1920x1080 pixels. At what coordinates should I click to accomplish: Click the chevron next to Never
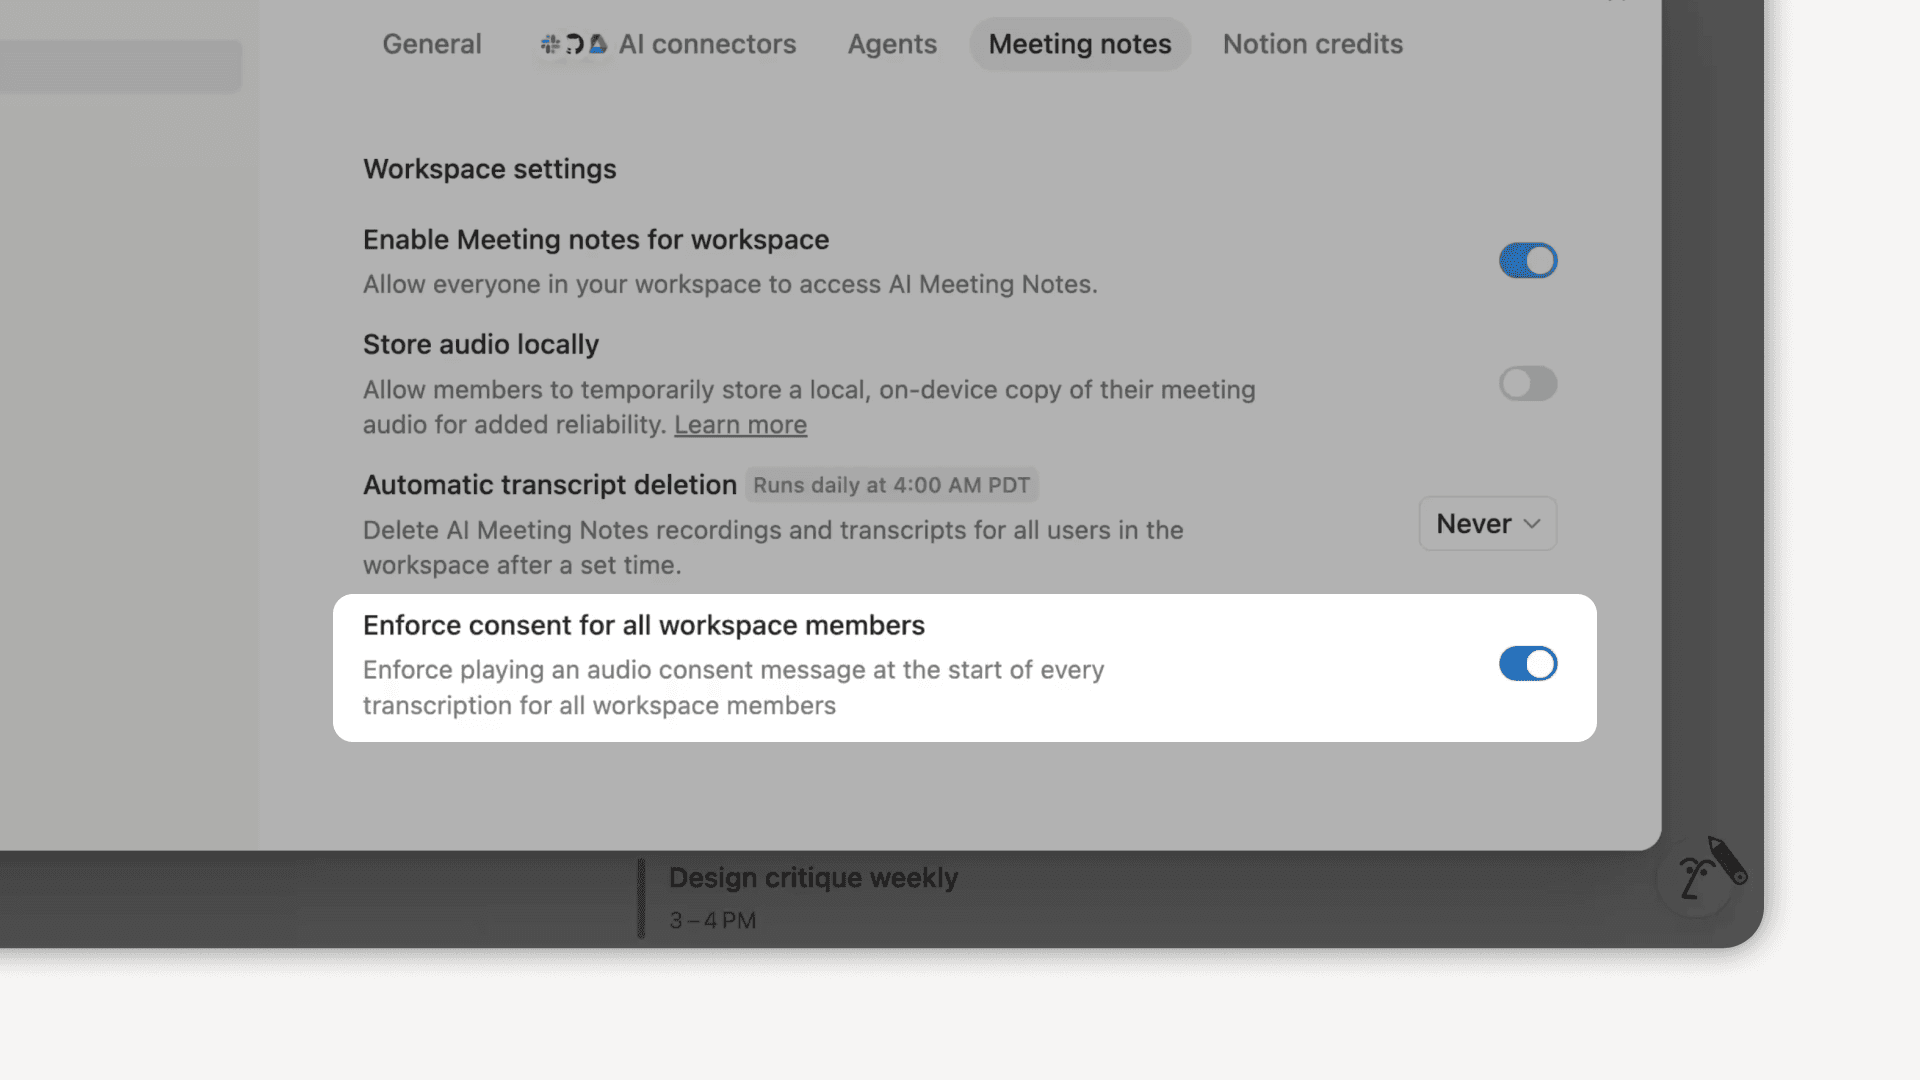click(1532, 523)
